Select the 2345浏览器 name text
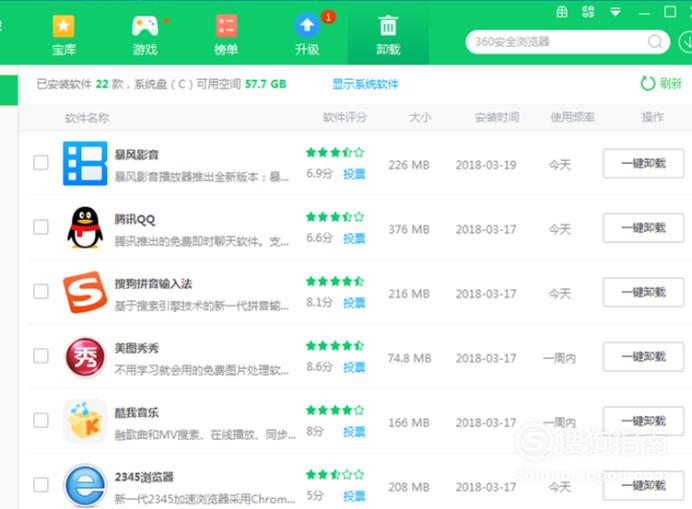 144,477
